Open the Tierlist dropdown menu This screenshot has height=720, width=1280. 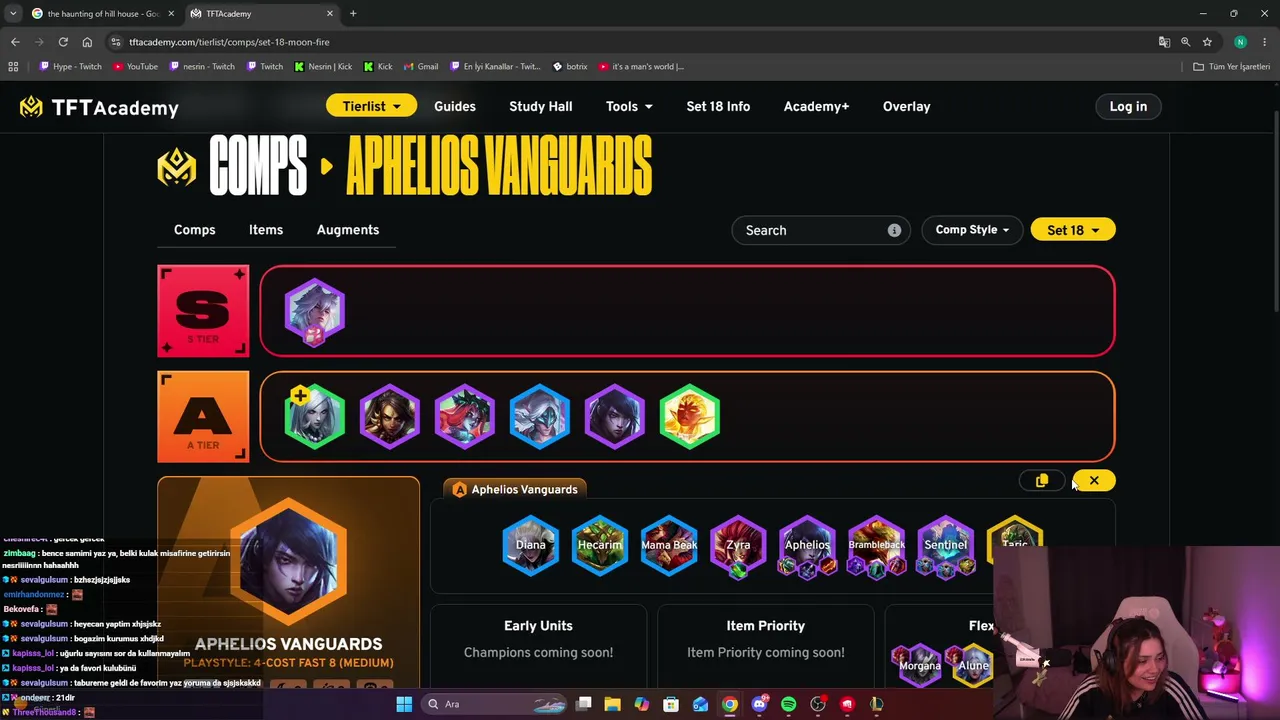pos(371,107)
